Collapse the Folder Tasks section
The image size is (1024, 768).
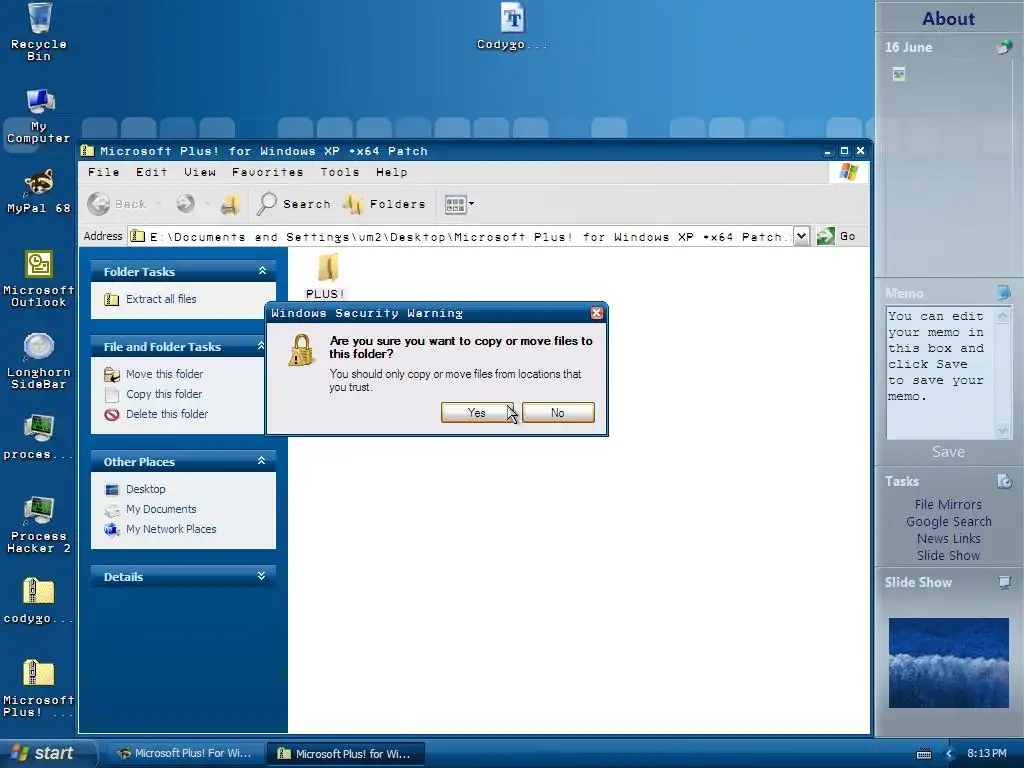[262, 270]
